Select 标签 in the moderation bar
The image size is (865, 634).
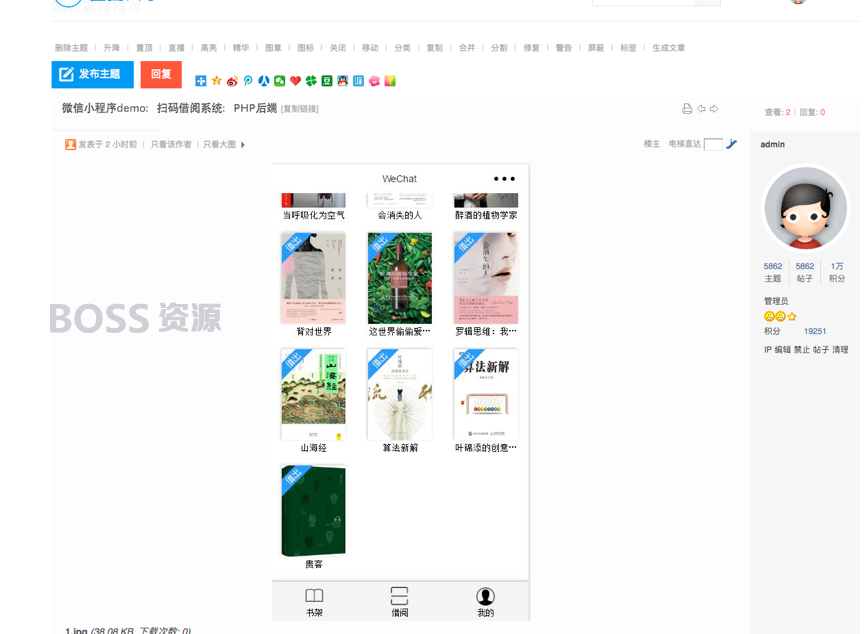[x=628, y=48]
